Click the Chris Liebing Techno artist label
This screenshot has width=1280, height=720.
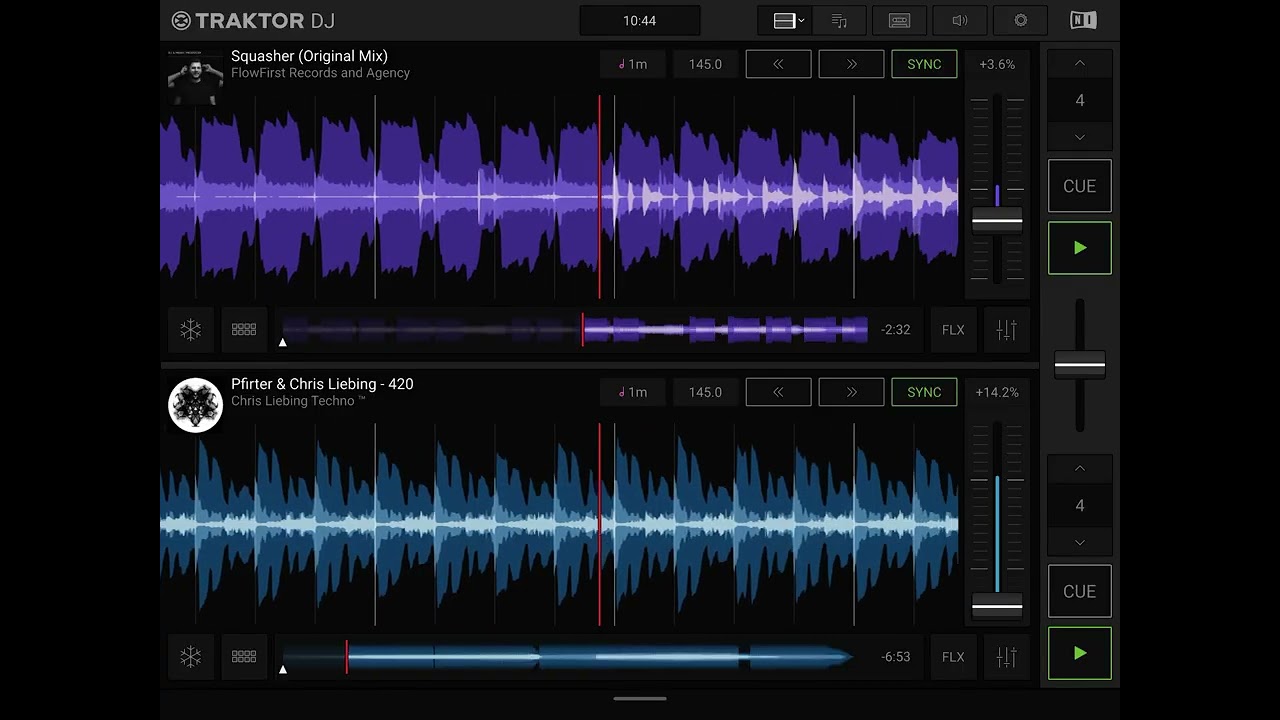pos(298,401)
